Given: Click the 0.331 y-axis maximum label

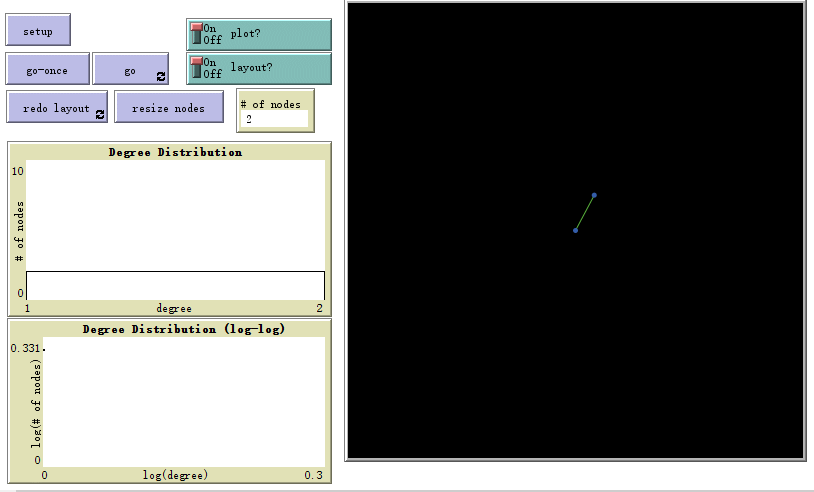Looking at the screenshot, I should click(25, 348).
